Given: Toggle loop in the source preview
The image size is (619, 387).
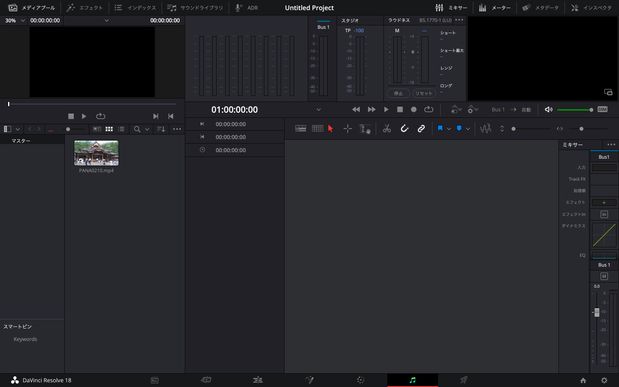Looking at the screenshot, I should (100, 116).
